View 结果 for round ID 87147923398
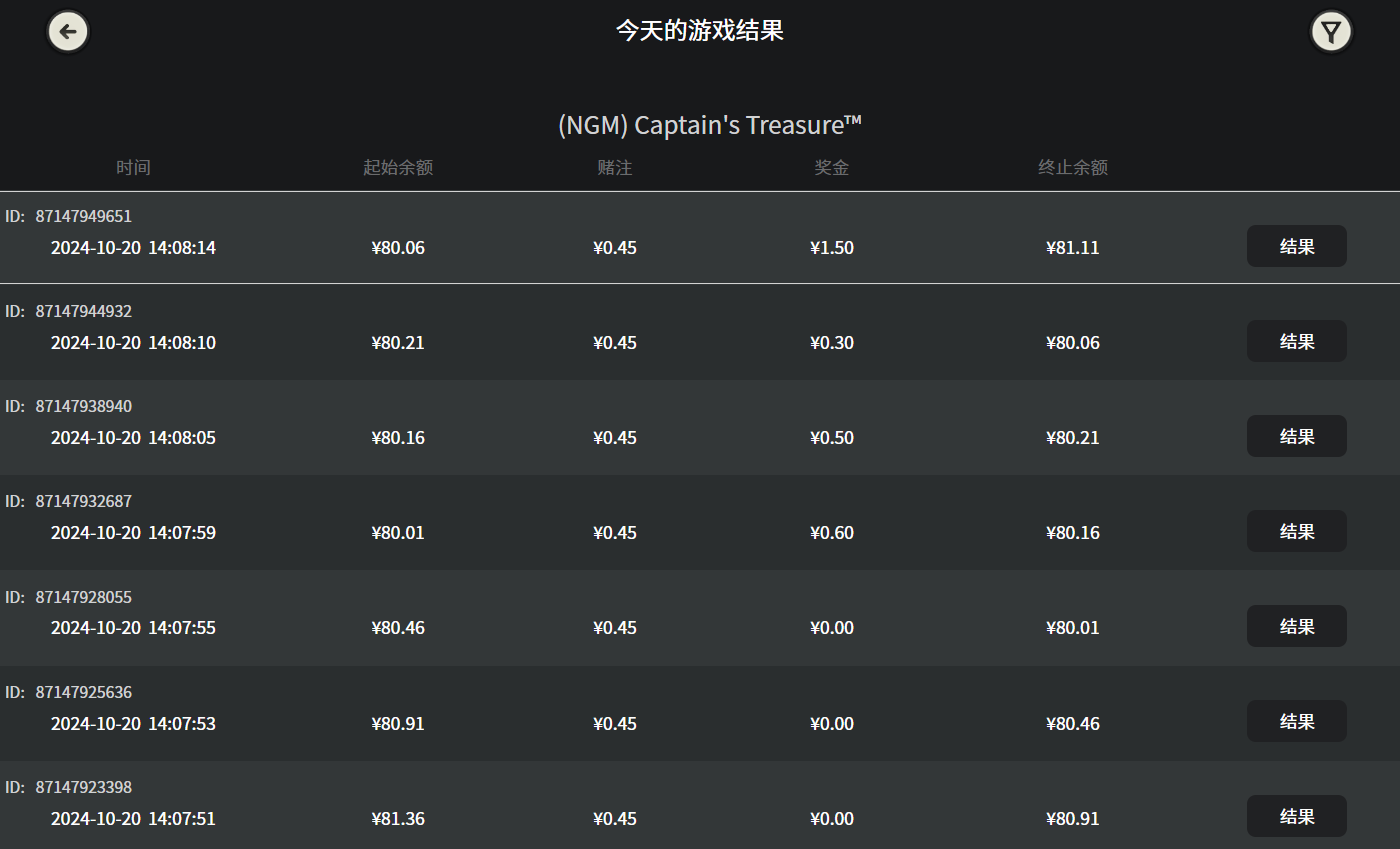Screen dimensions: 1400x849 coord(1296,816)
